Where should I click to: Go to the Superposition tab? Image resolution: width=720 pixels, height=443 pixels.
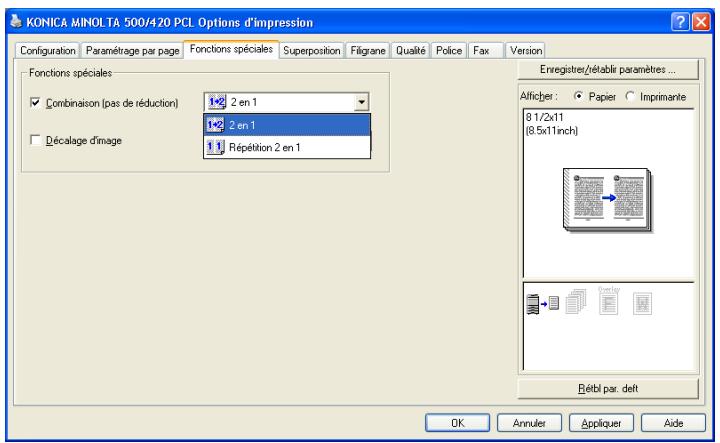(x=311, y=50)
